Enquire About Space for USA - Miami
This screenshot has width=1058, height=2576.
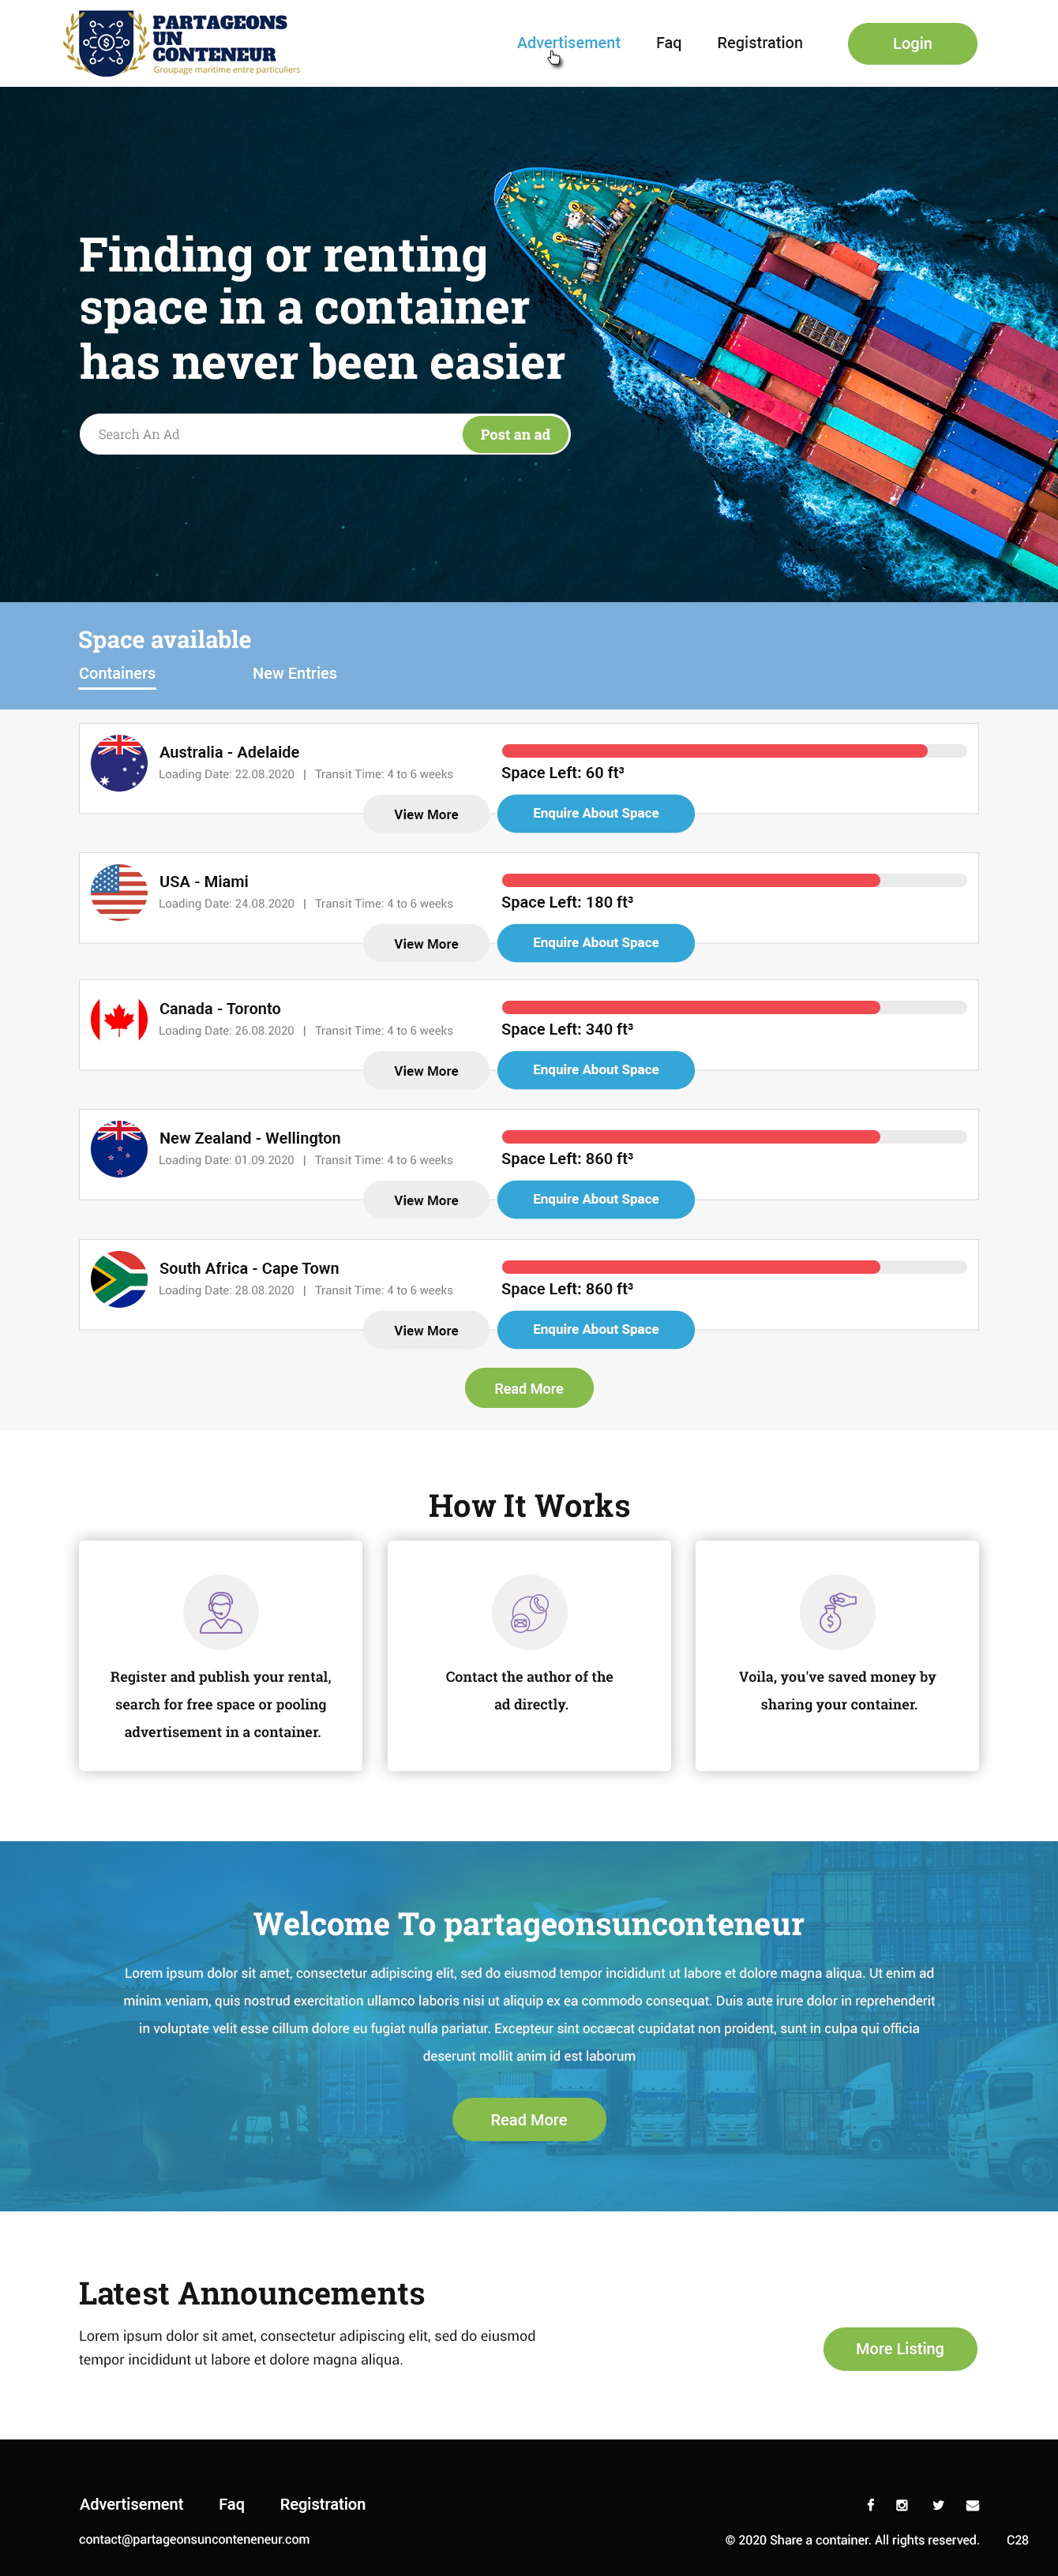pos(595,942)
